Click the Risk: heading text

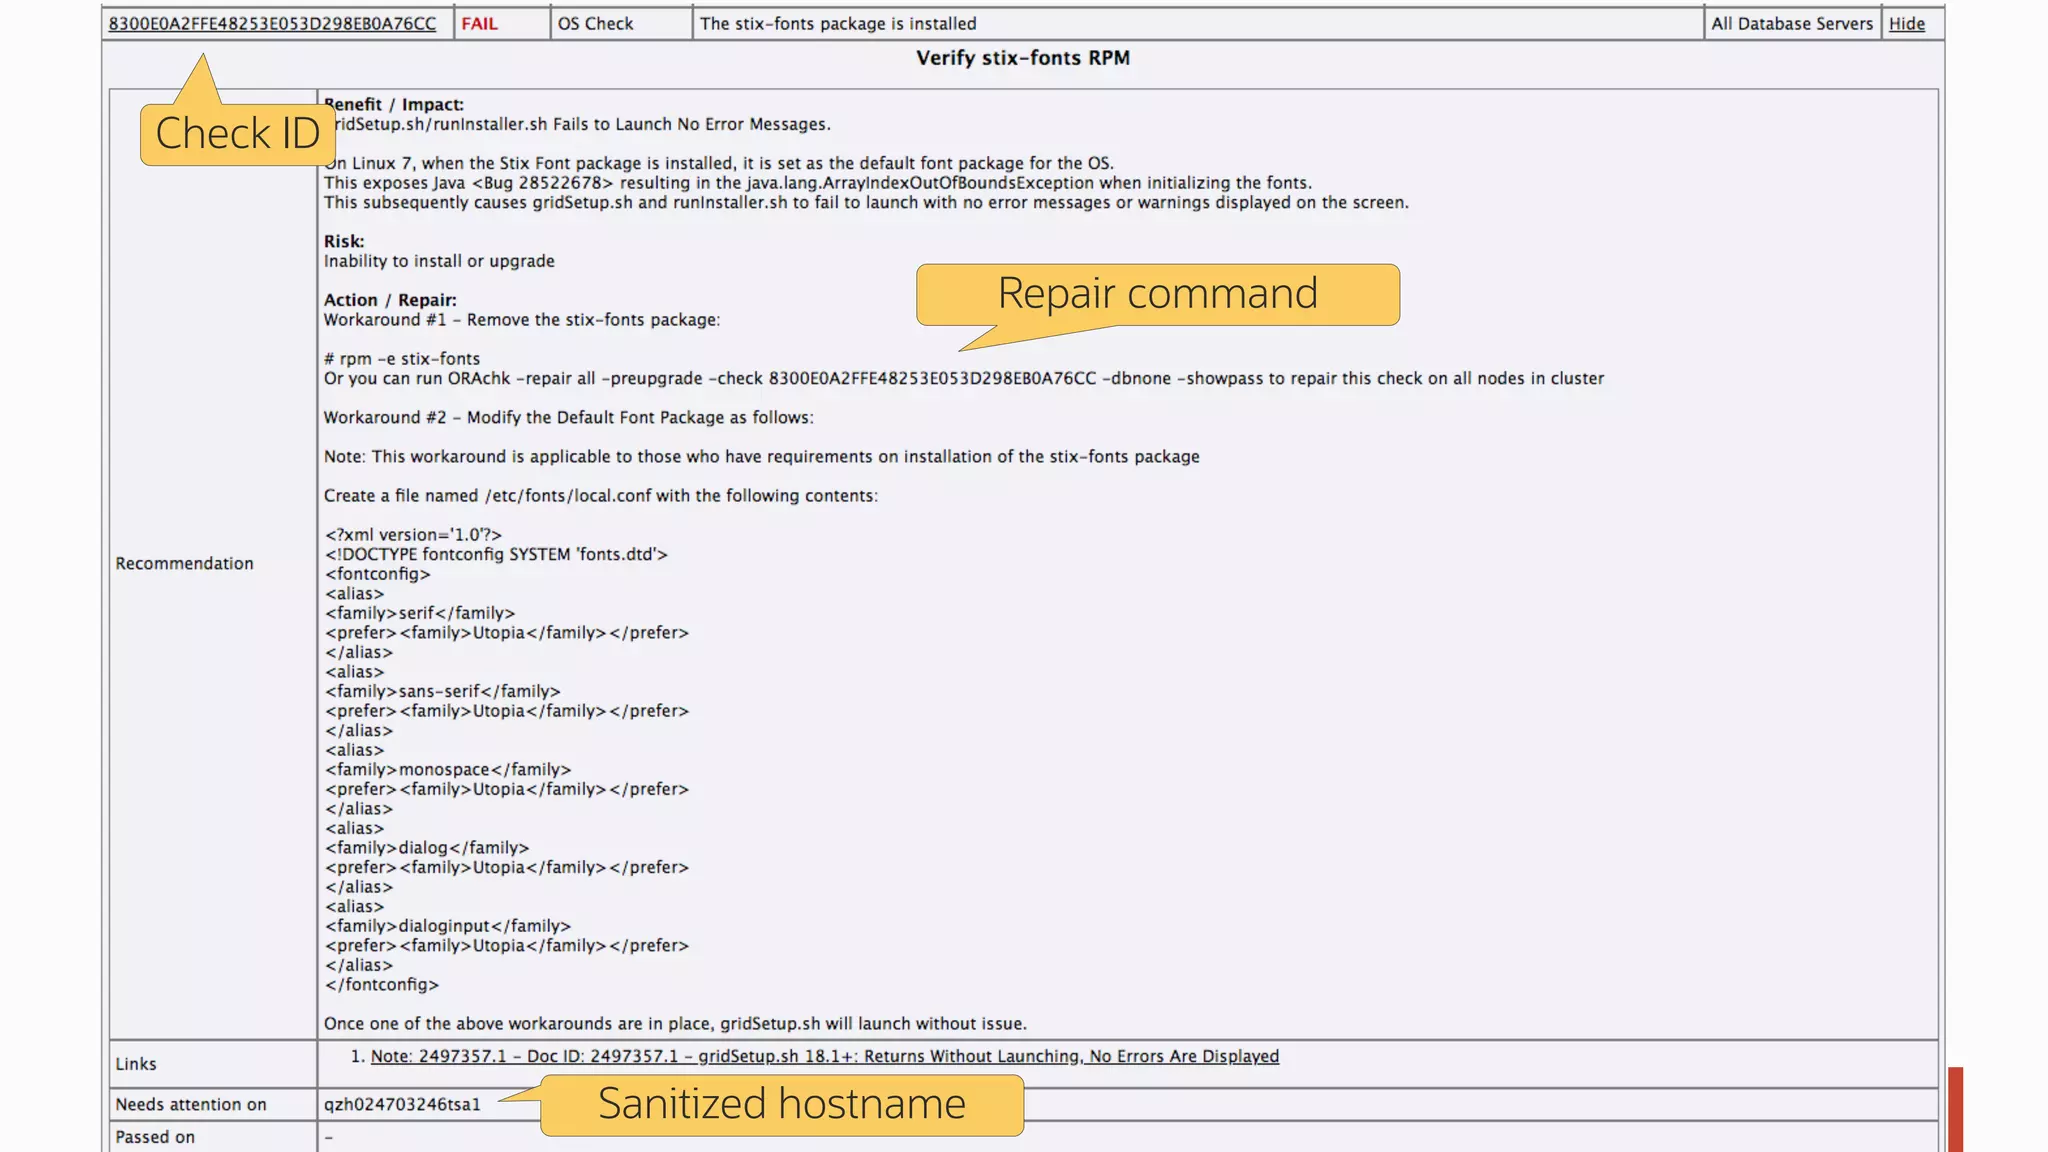pyautogui.click(x=343, y=241)
